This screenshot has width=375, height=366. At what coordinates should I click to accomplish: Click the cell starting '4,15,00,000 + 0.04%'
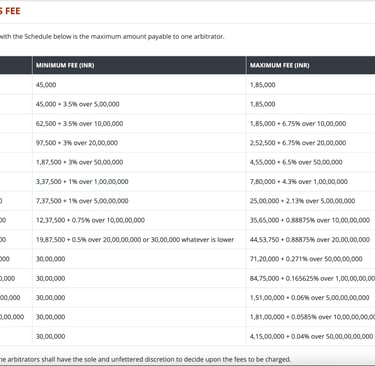(x=311, y=336)
